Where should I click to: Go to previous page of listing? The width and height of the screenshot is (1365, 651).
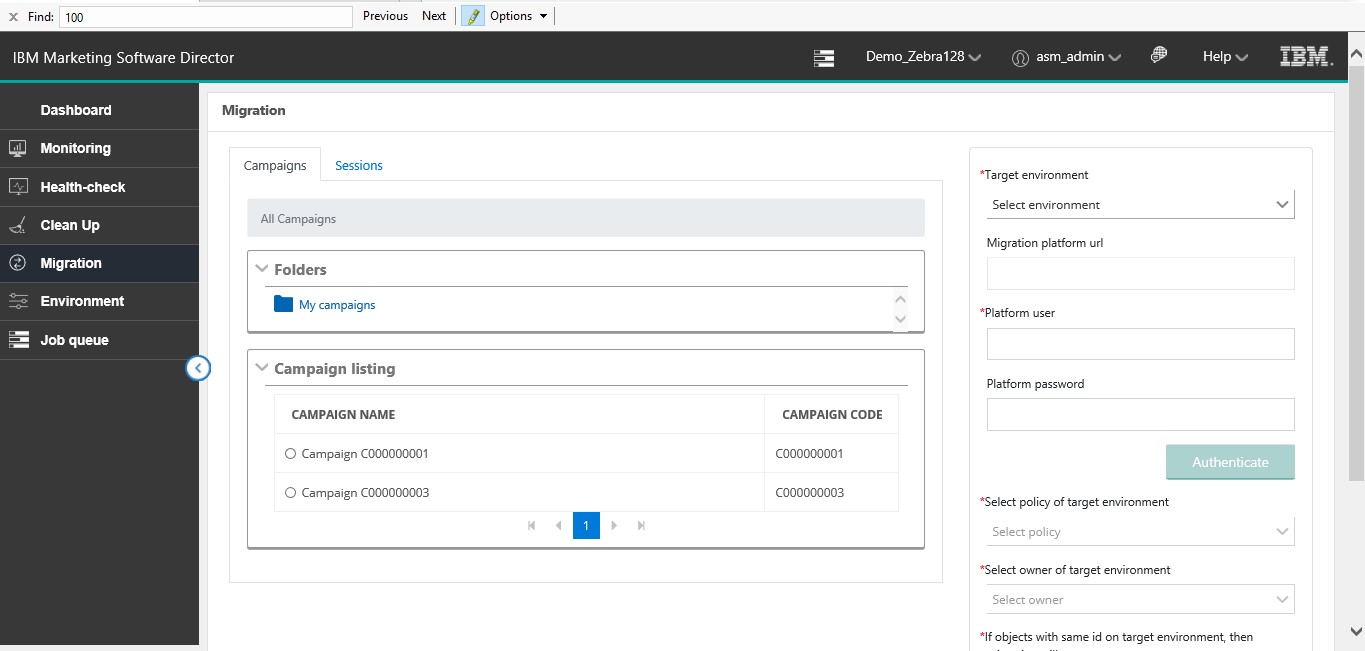(559, 525)
